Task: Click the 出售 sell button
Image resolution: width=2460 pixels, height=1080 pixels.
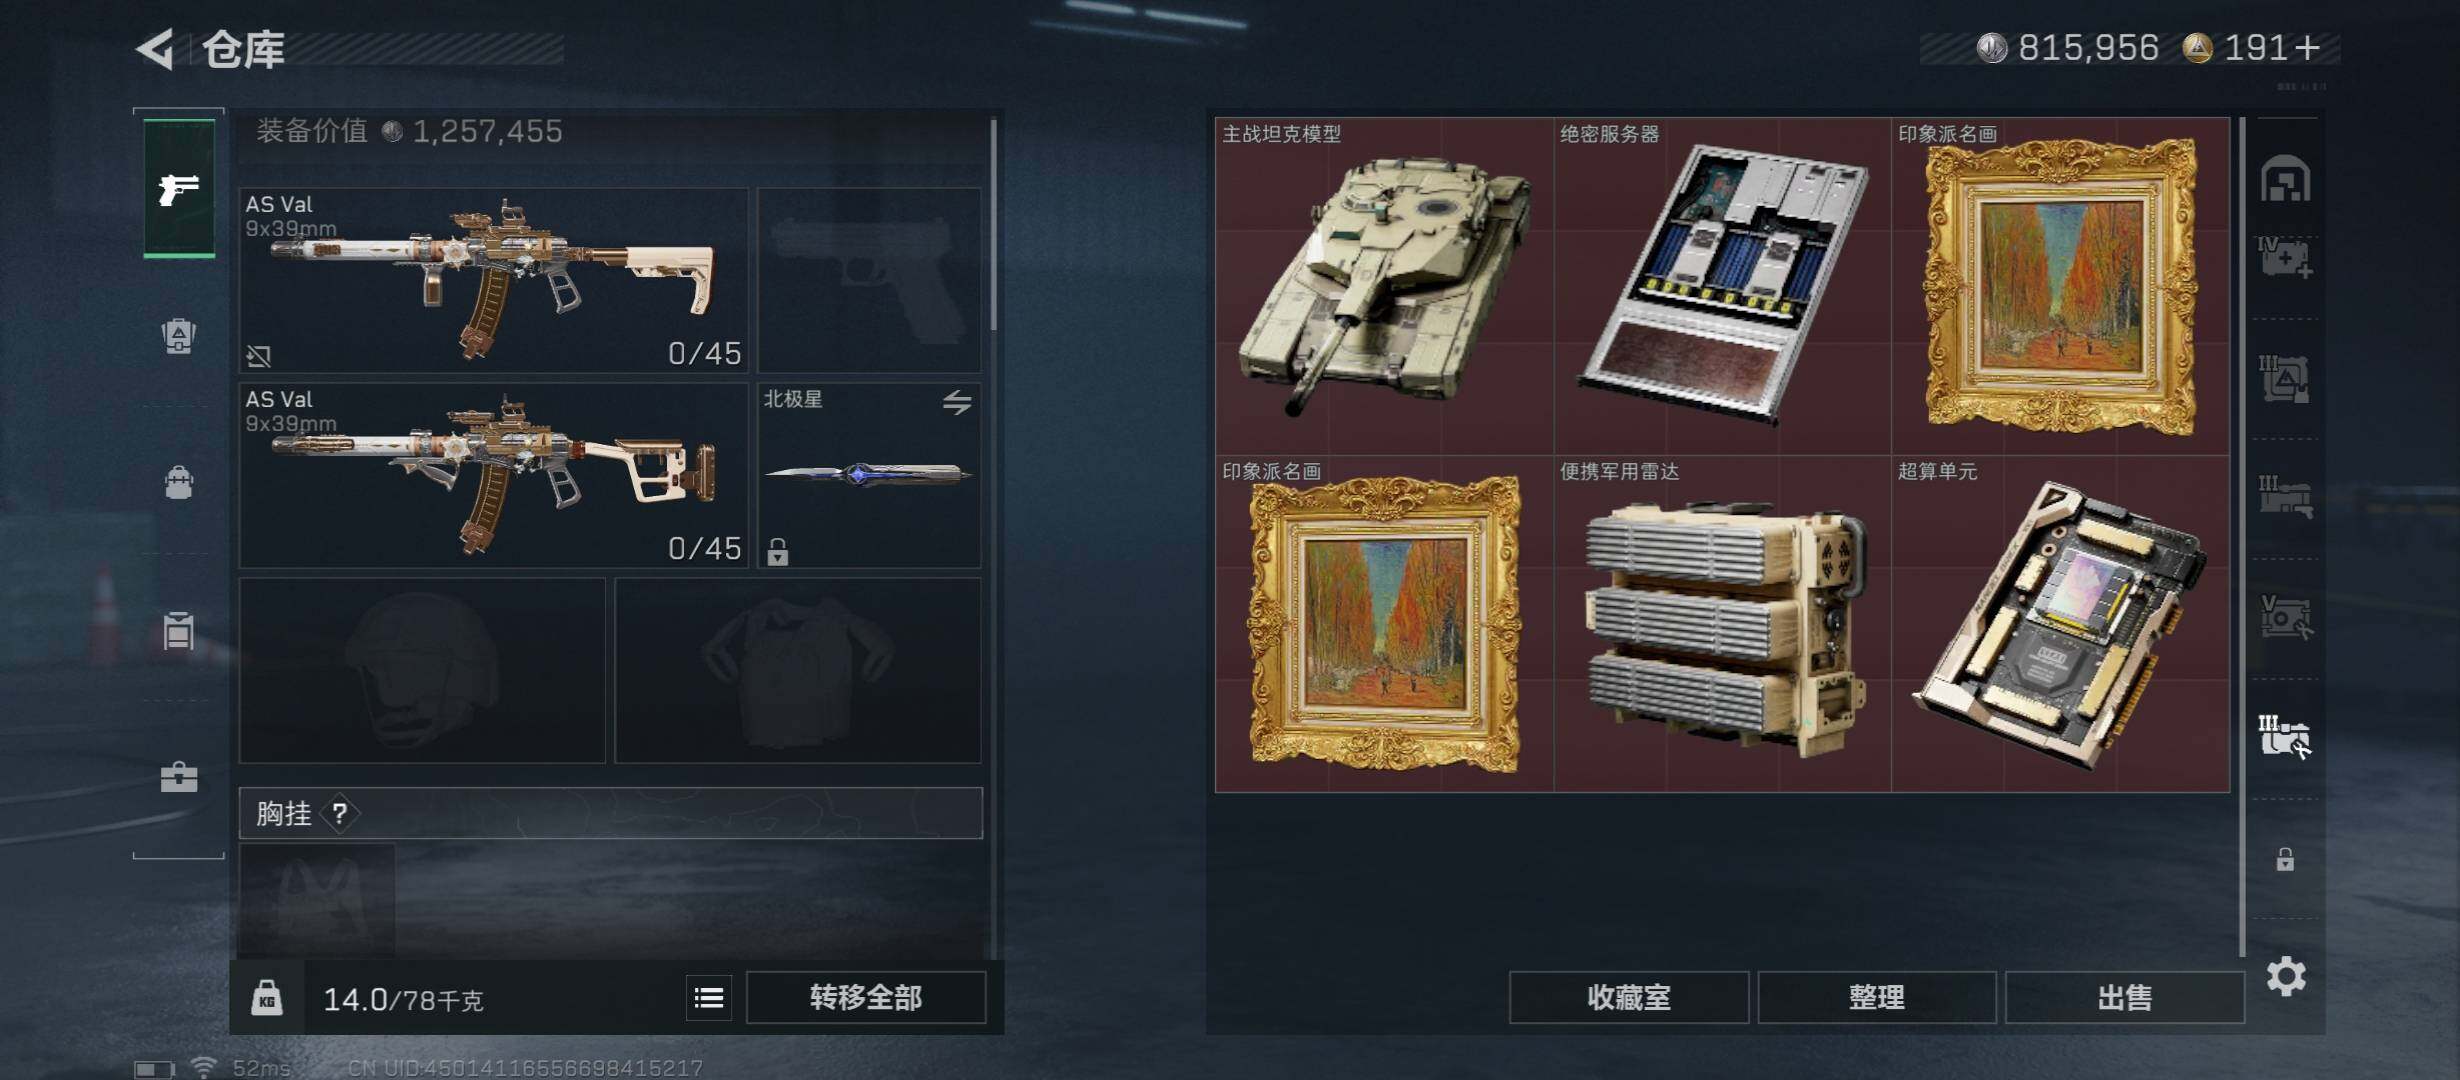Action: [x=2124, y=997]
